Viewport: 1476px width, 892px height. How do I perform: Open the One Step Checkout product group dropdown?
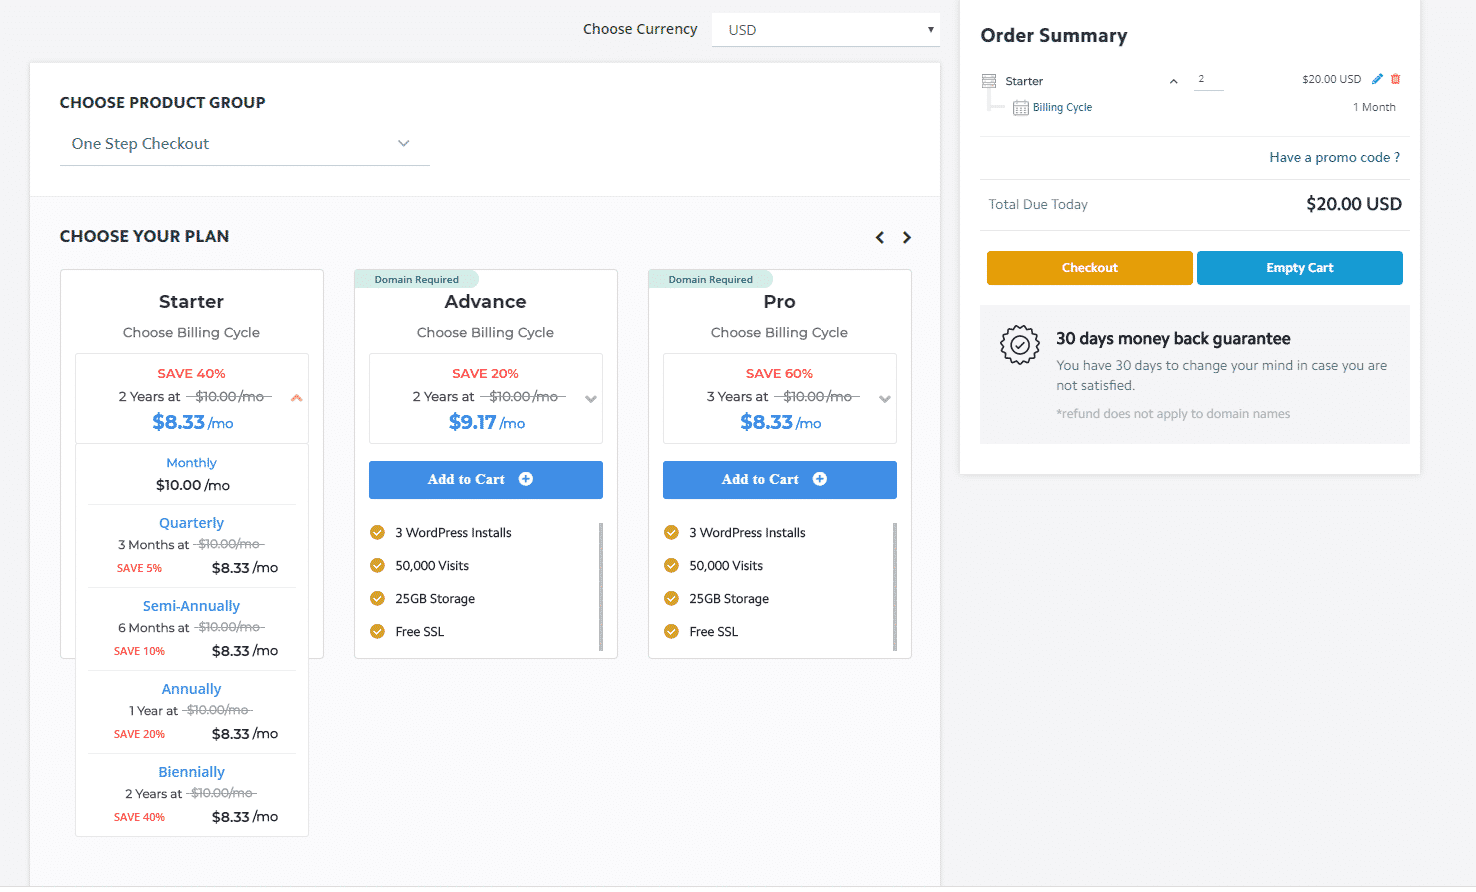coord(244,144)
